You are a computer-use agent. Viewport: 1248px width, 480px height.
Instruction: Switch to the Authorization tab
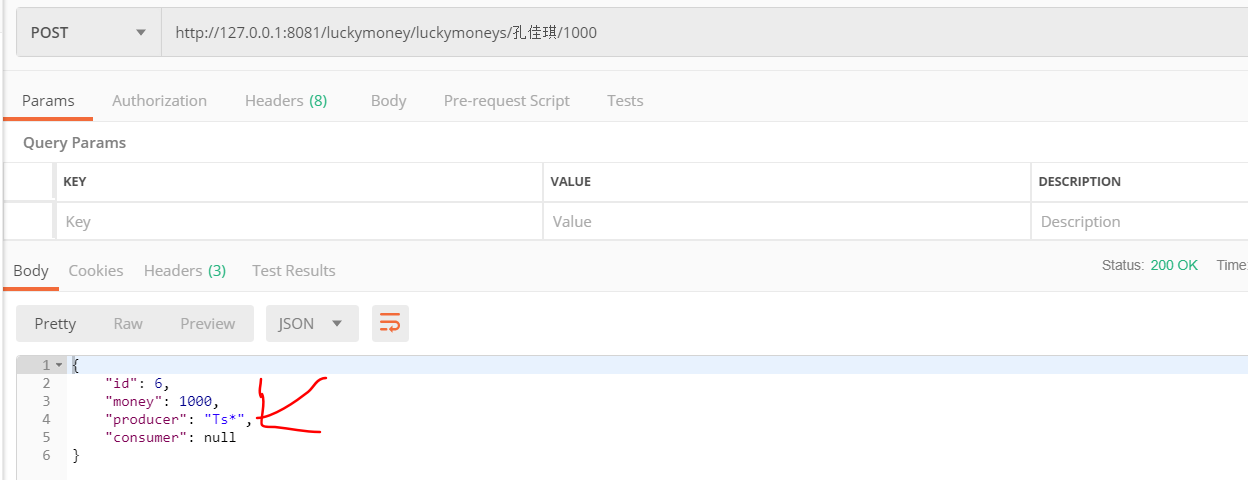click(x=159, y=101)
